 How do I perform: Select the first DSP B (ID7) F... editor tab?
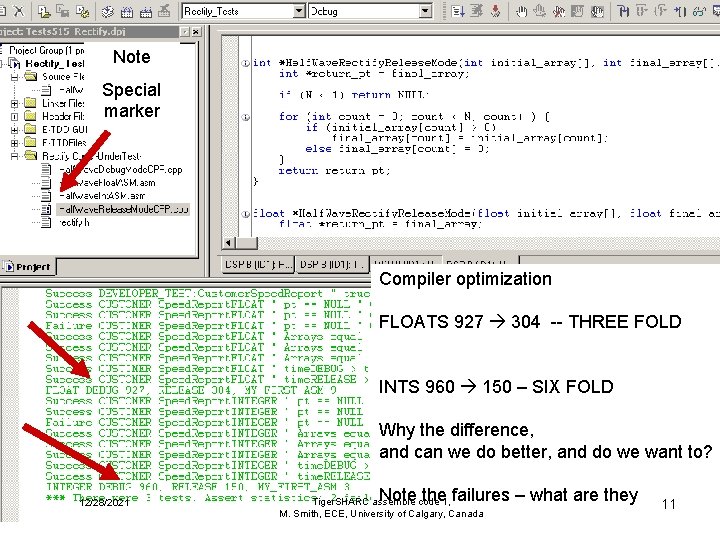click(x=258, y=265)
